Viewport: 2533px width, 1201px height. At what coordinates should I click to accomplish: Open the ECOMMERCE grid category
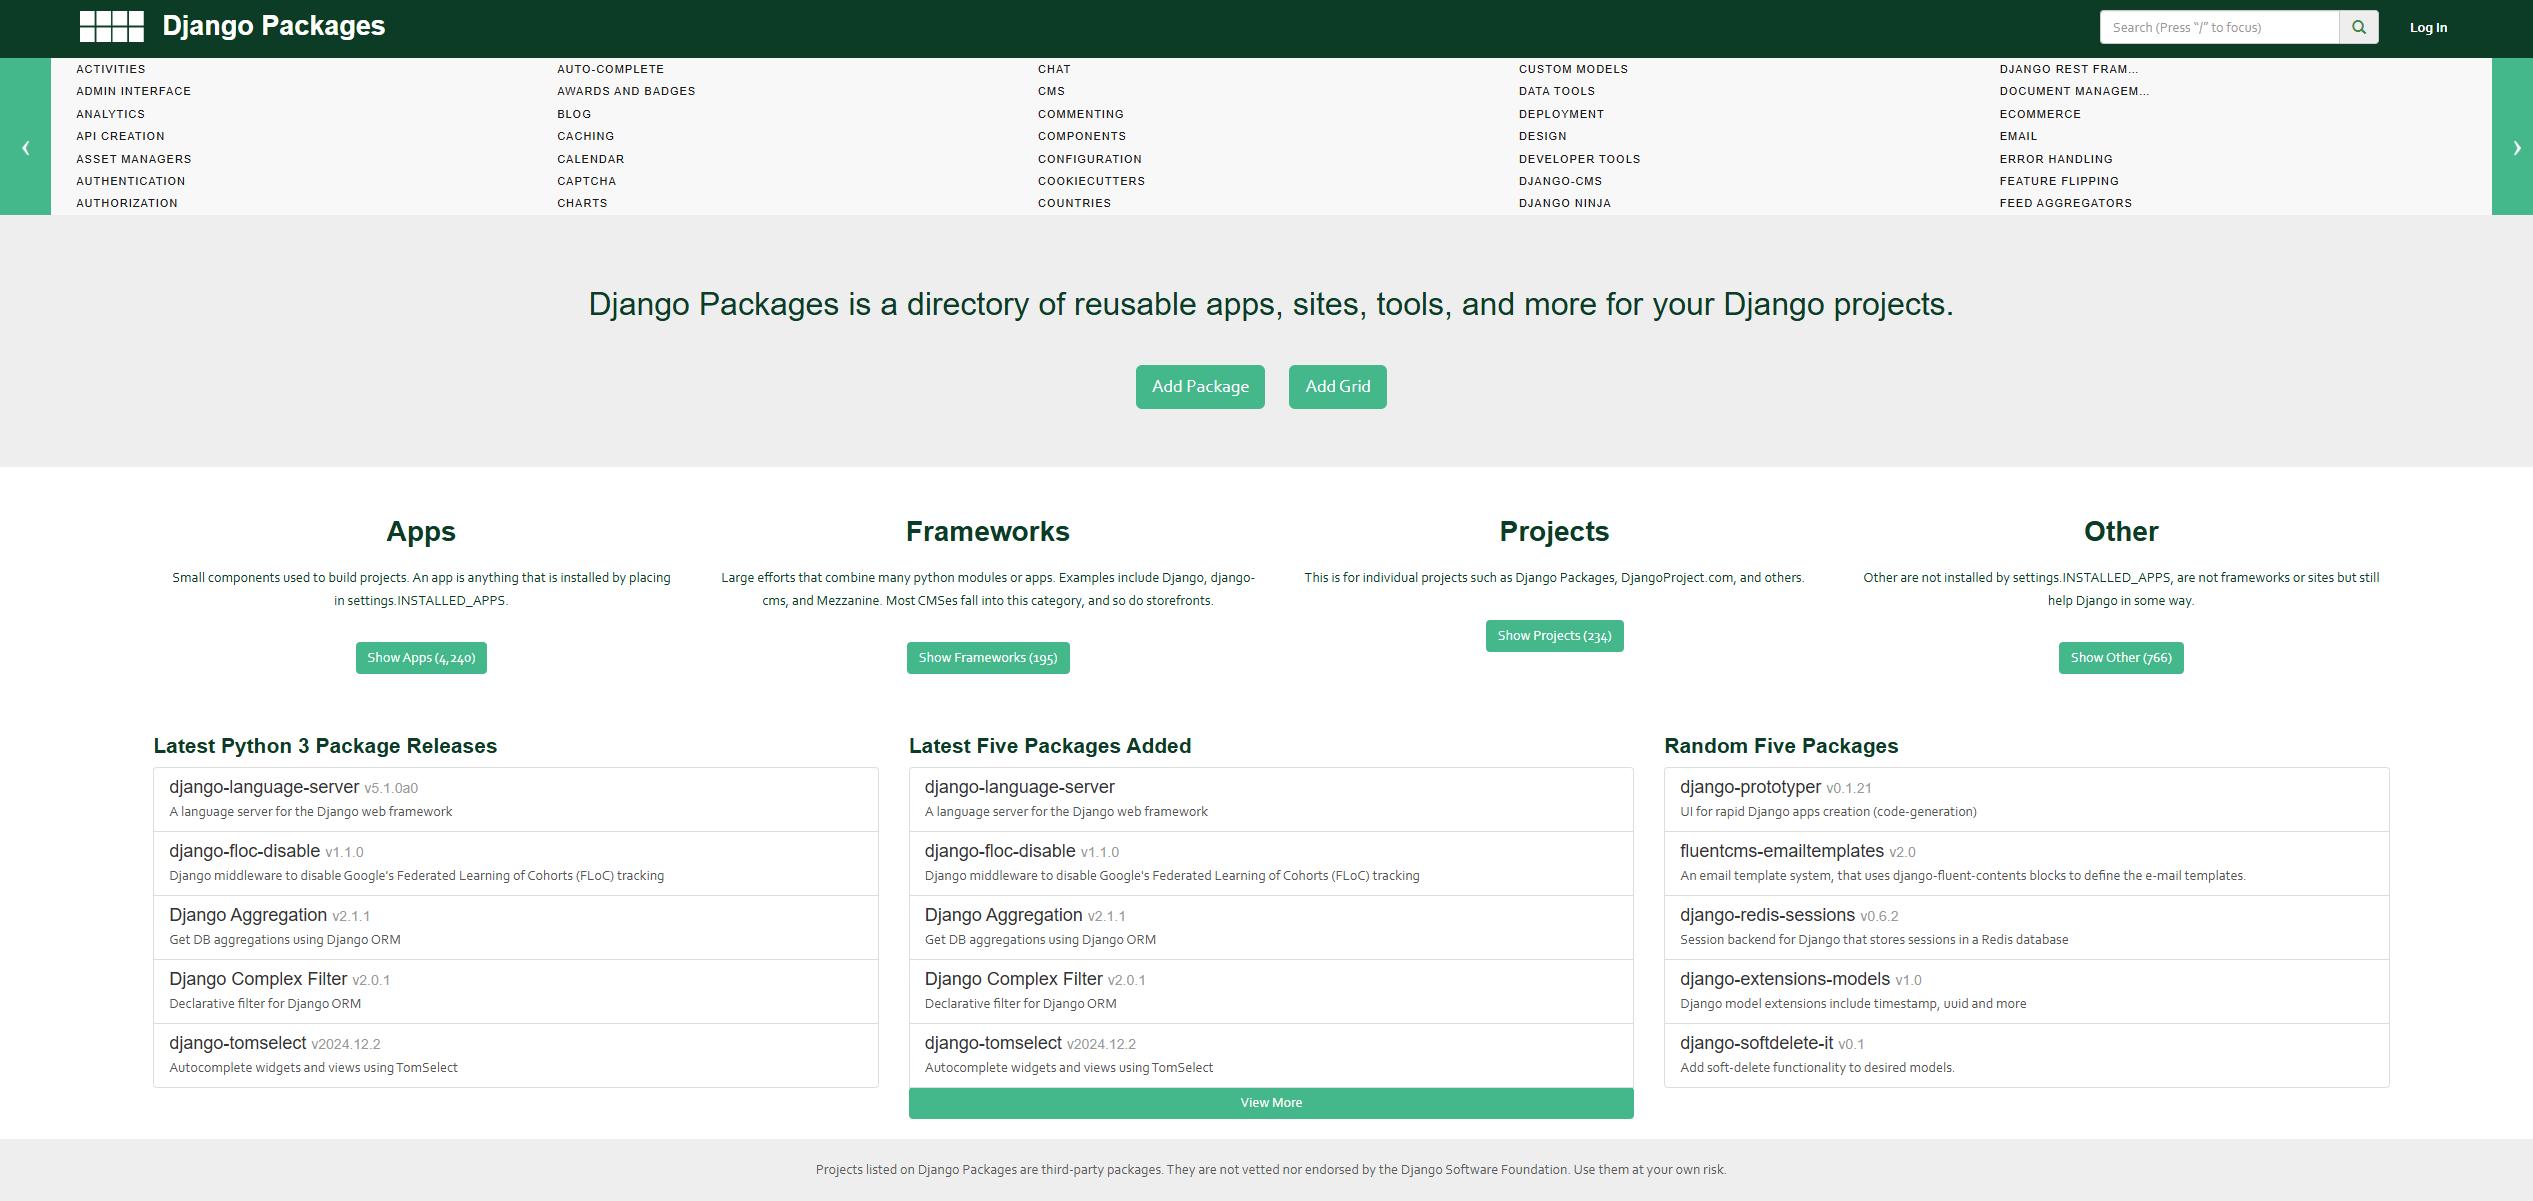(x=2041, y=114)
